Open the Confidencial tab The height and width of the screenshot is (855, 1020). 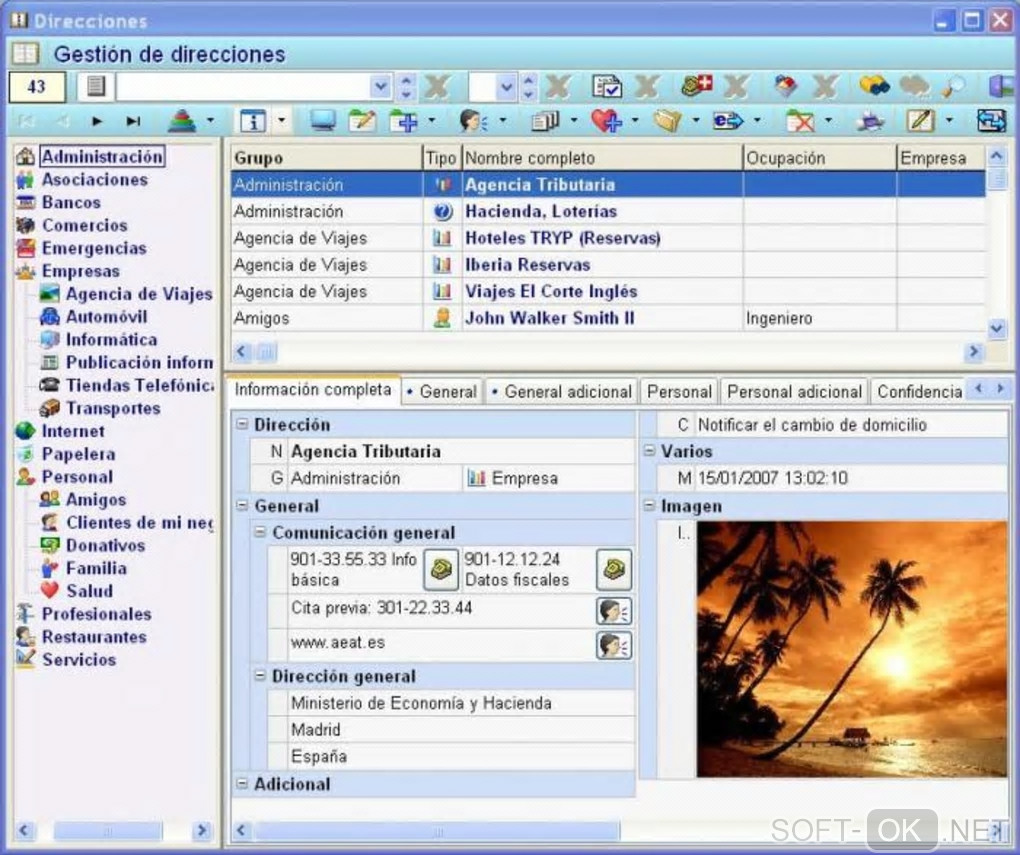(919, 392)
